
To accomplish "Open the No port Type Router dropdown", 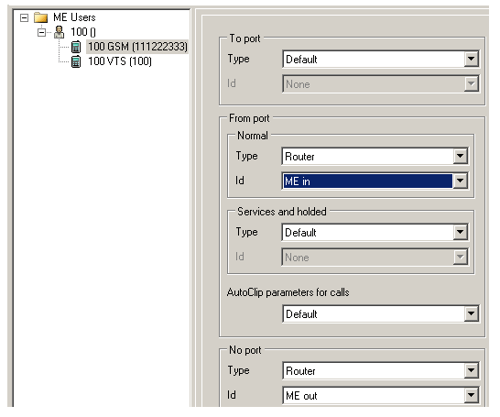I will 471,370.
